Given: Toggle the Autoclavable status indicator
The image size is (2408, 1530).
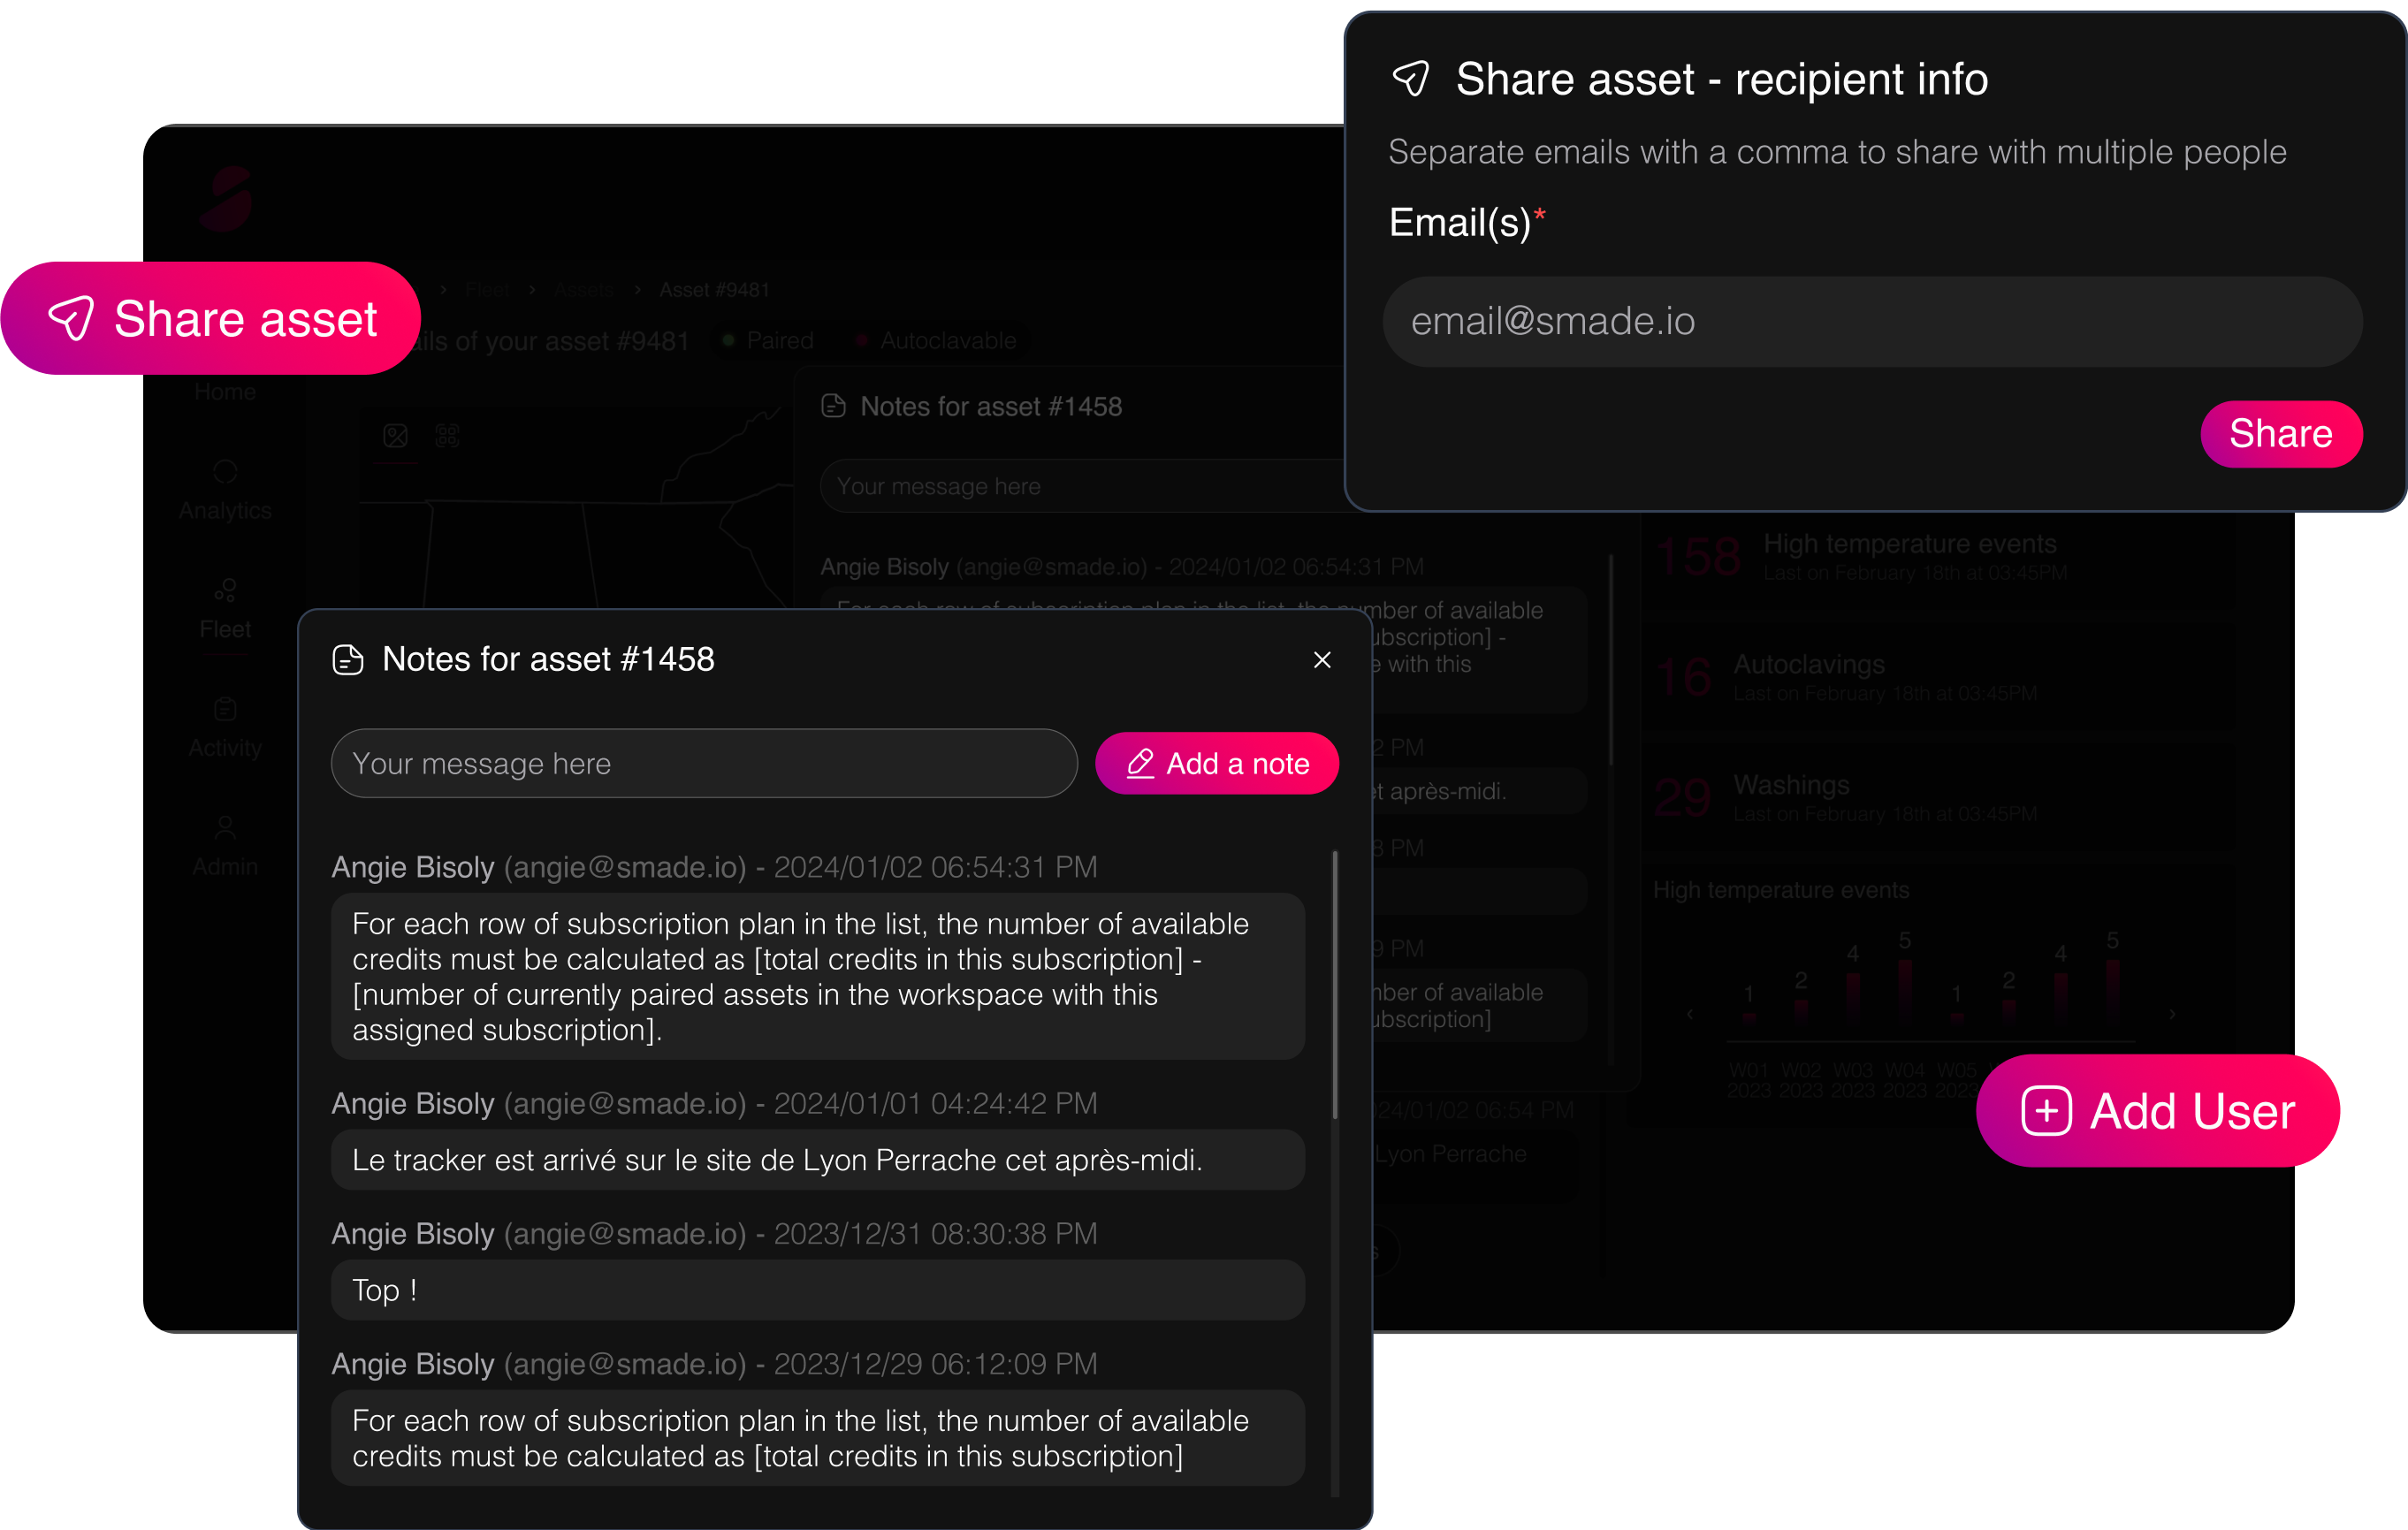Looking at the screenshot, I should coord(935,340).
